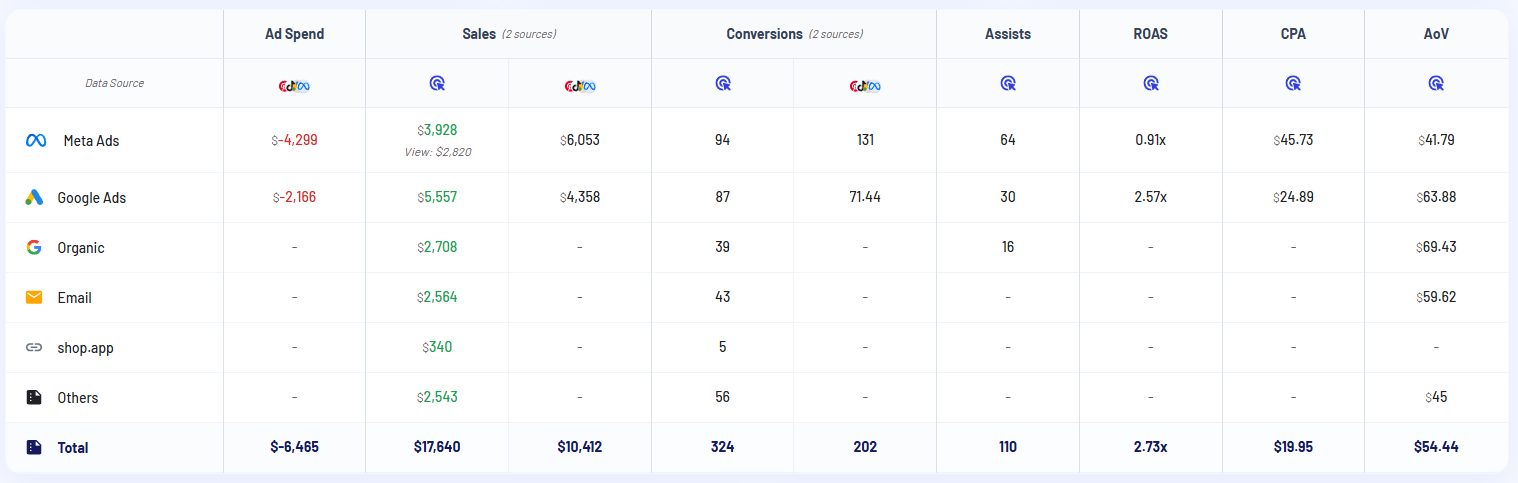This screenshot has width=1518, height=483.
Task: Click the 'View: $2,820' text under Meta sales
Action: point(437,152)
